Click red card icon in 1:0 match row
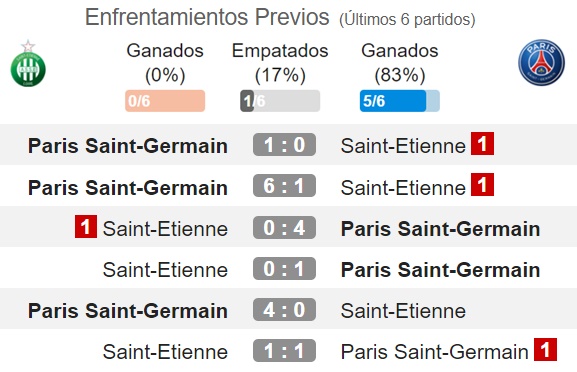The height and width of the screenshot is (372, 577). 482,144
